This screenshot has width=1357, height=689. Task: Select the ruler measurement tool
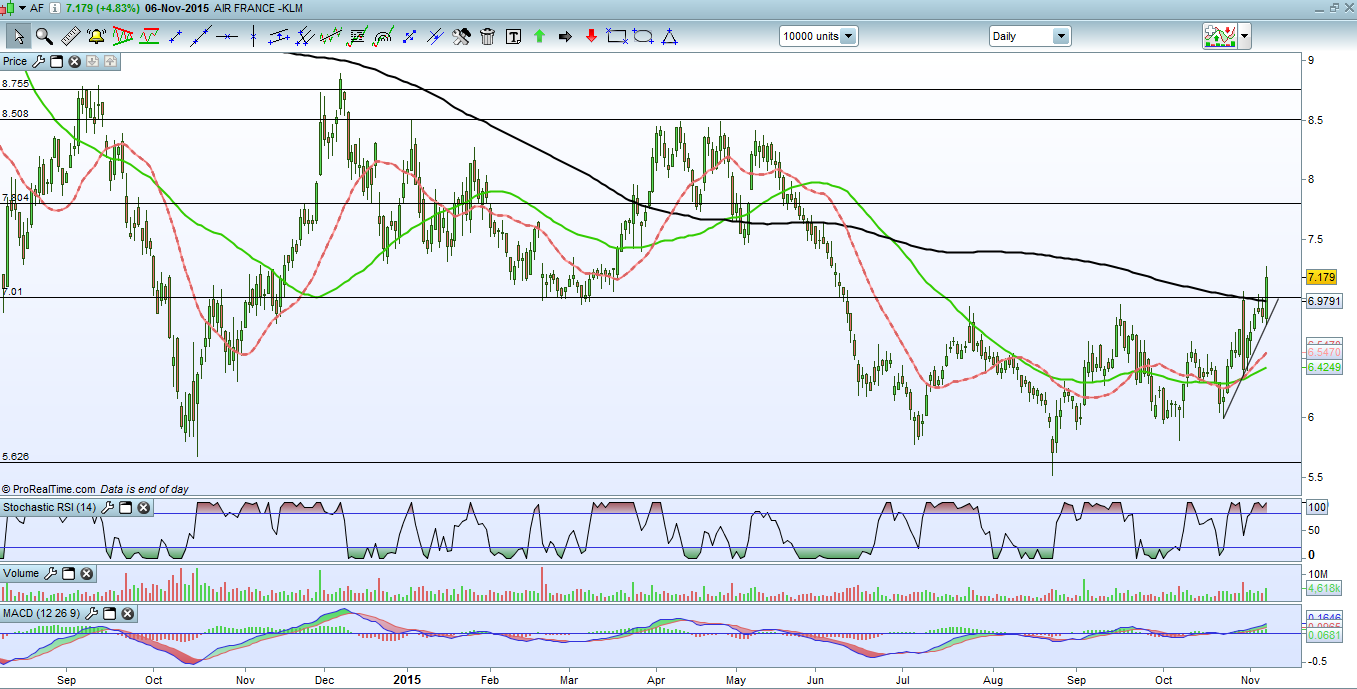tap(70, 37)
